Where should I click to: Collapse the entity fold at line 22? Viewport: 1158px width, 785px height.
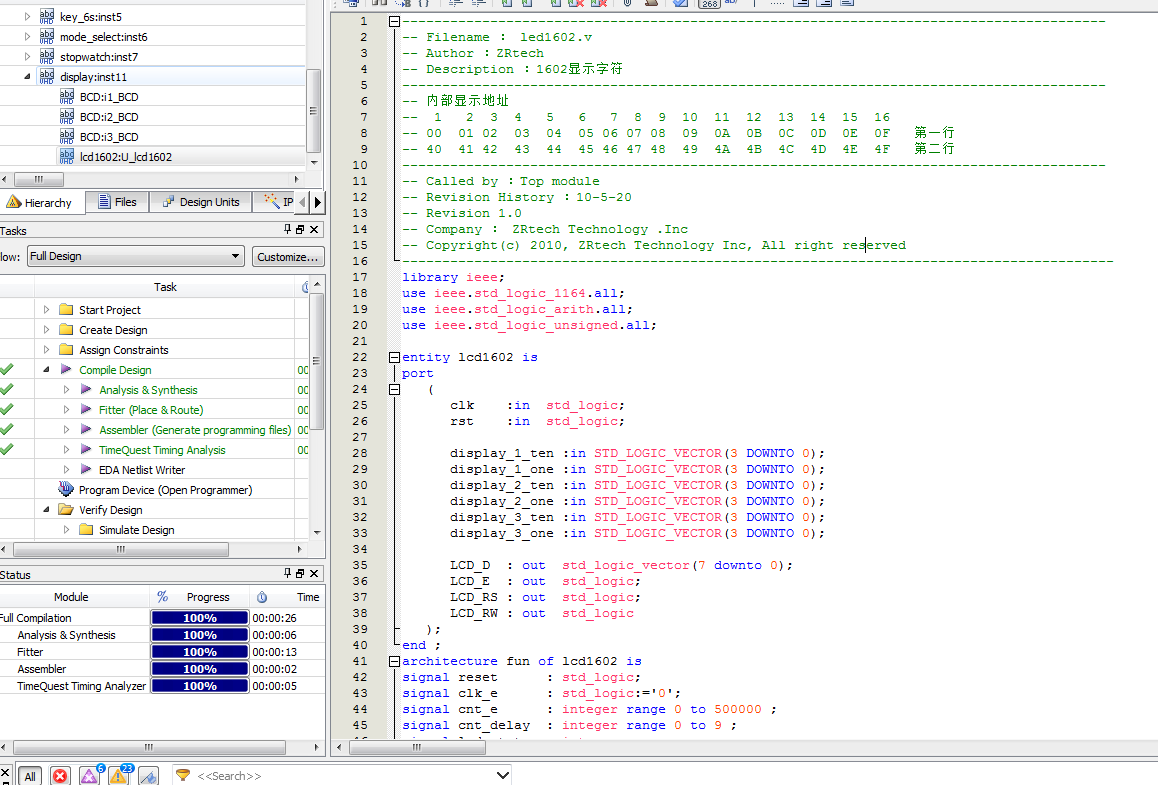[x=394, y=357]
